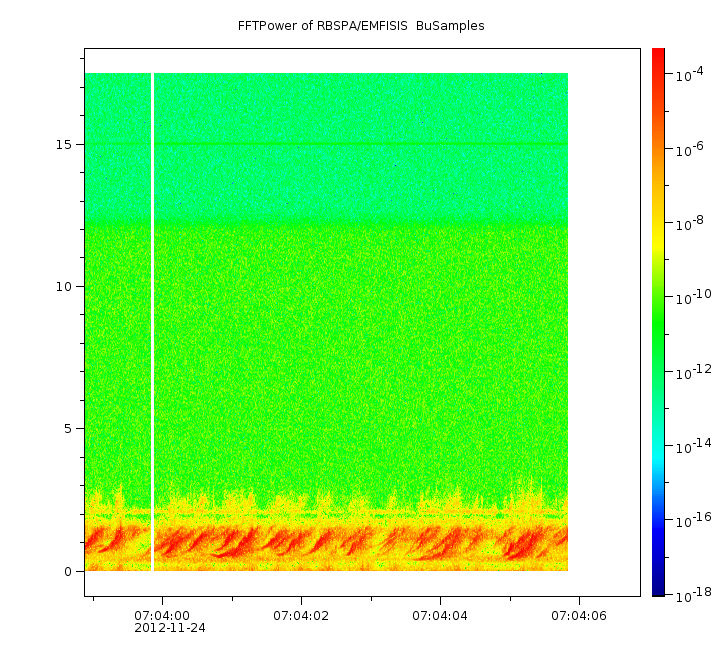Click the time label '07:04:00'
This screenshot has height=656, width=724.
[162, 616]
